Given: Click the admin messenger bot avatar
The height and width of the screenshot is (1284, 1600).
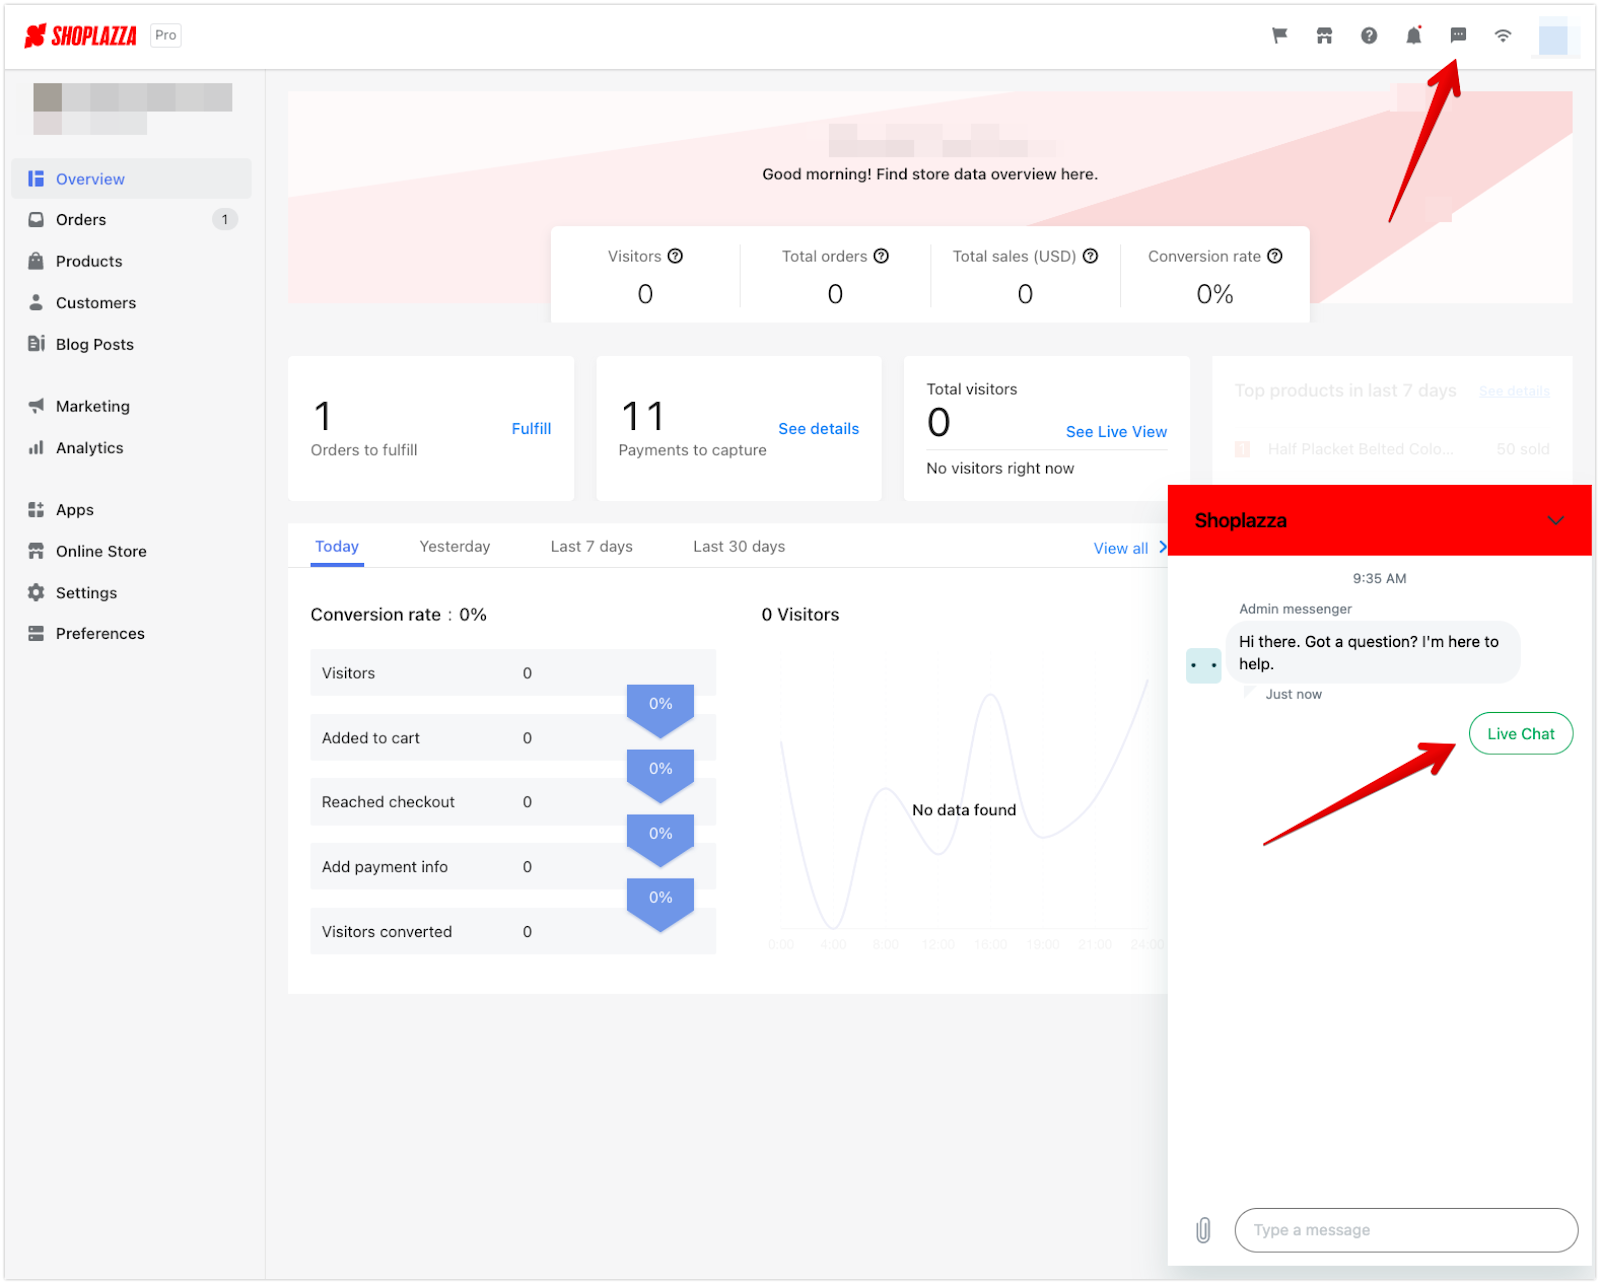Looking at the screenshot, I should pyautogui.click(x=1204, y=665).
